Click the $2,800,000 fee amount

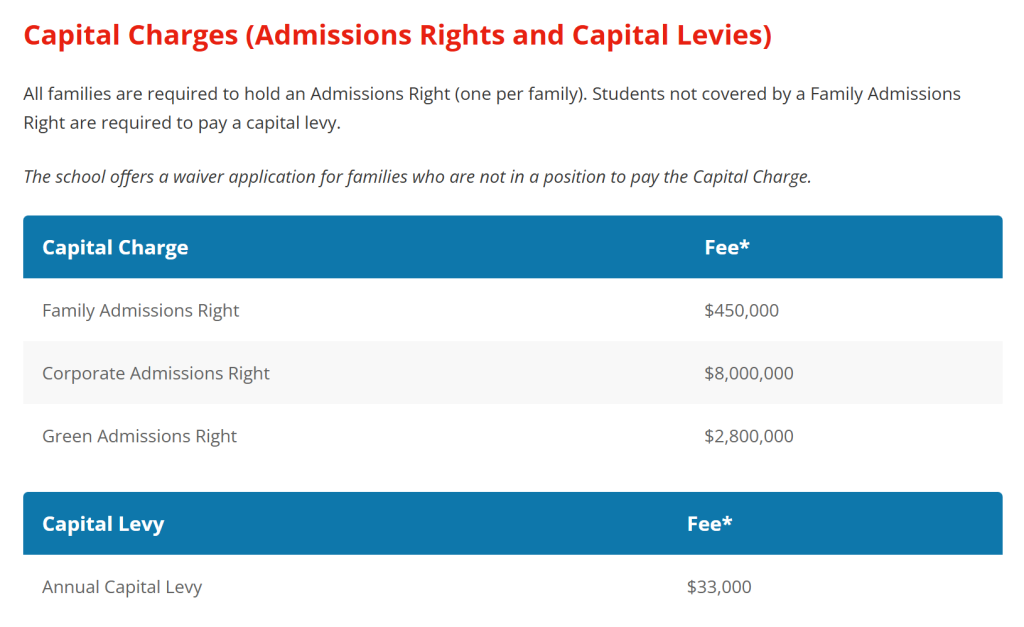(749, 436)
